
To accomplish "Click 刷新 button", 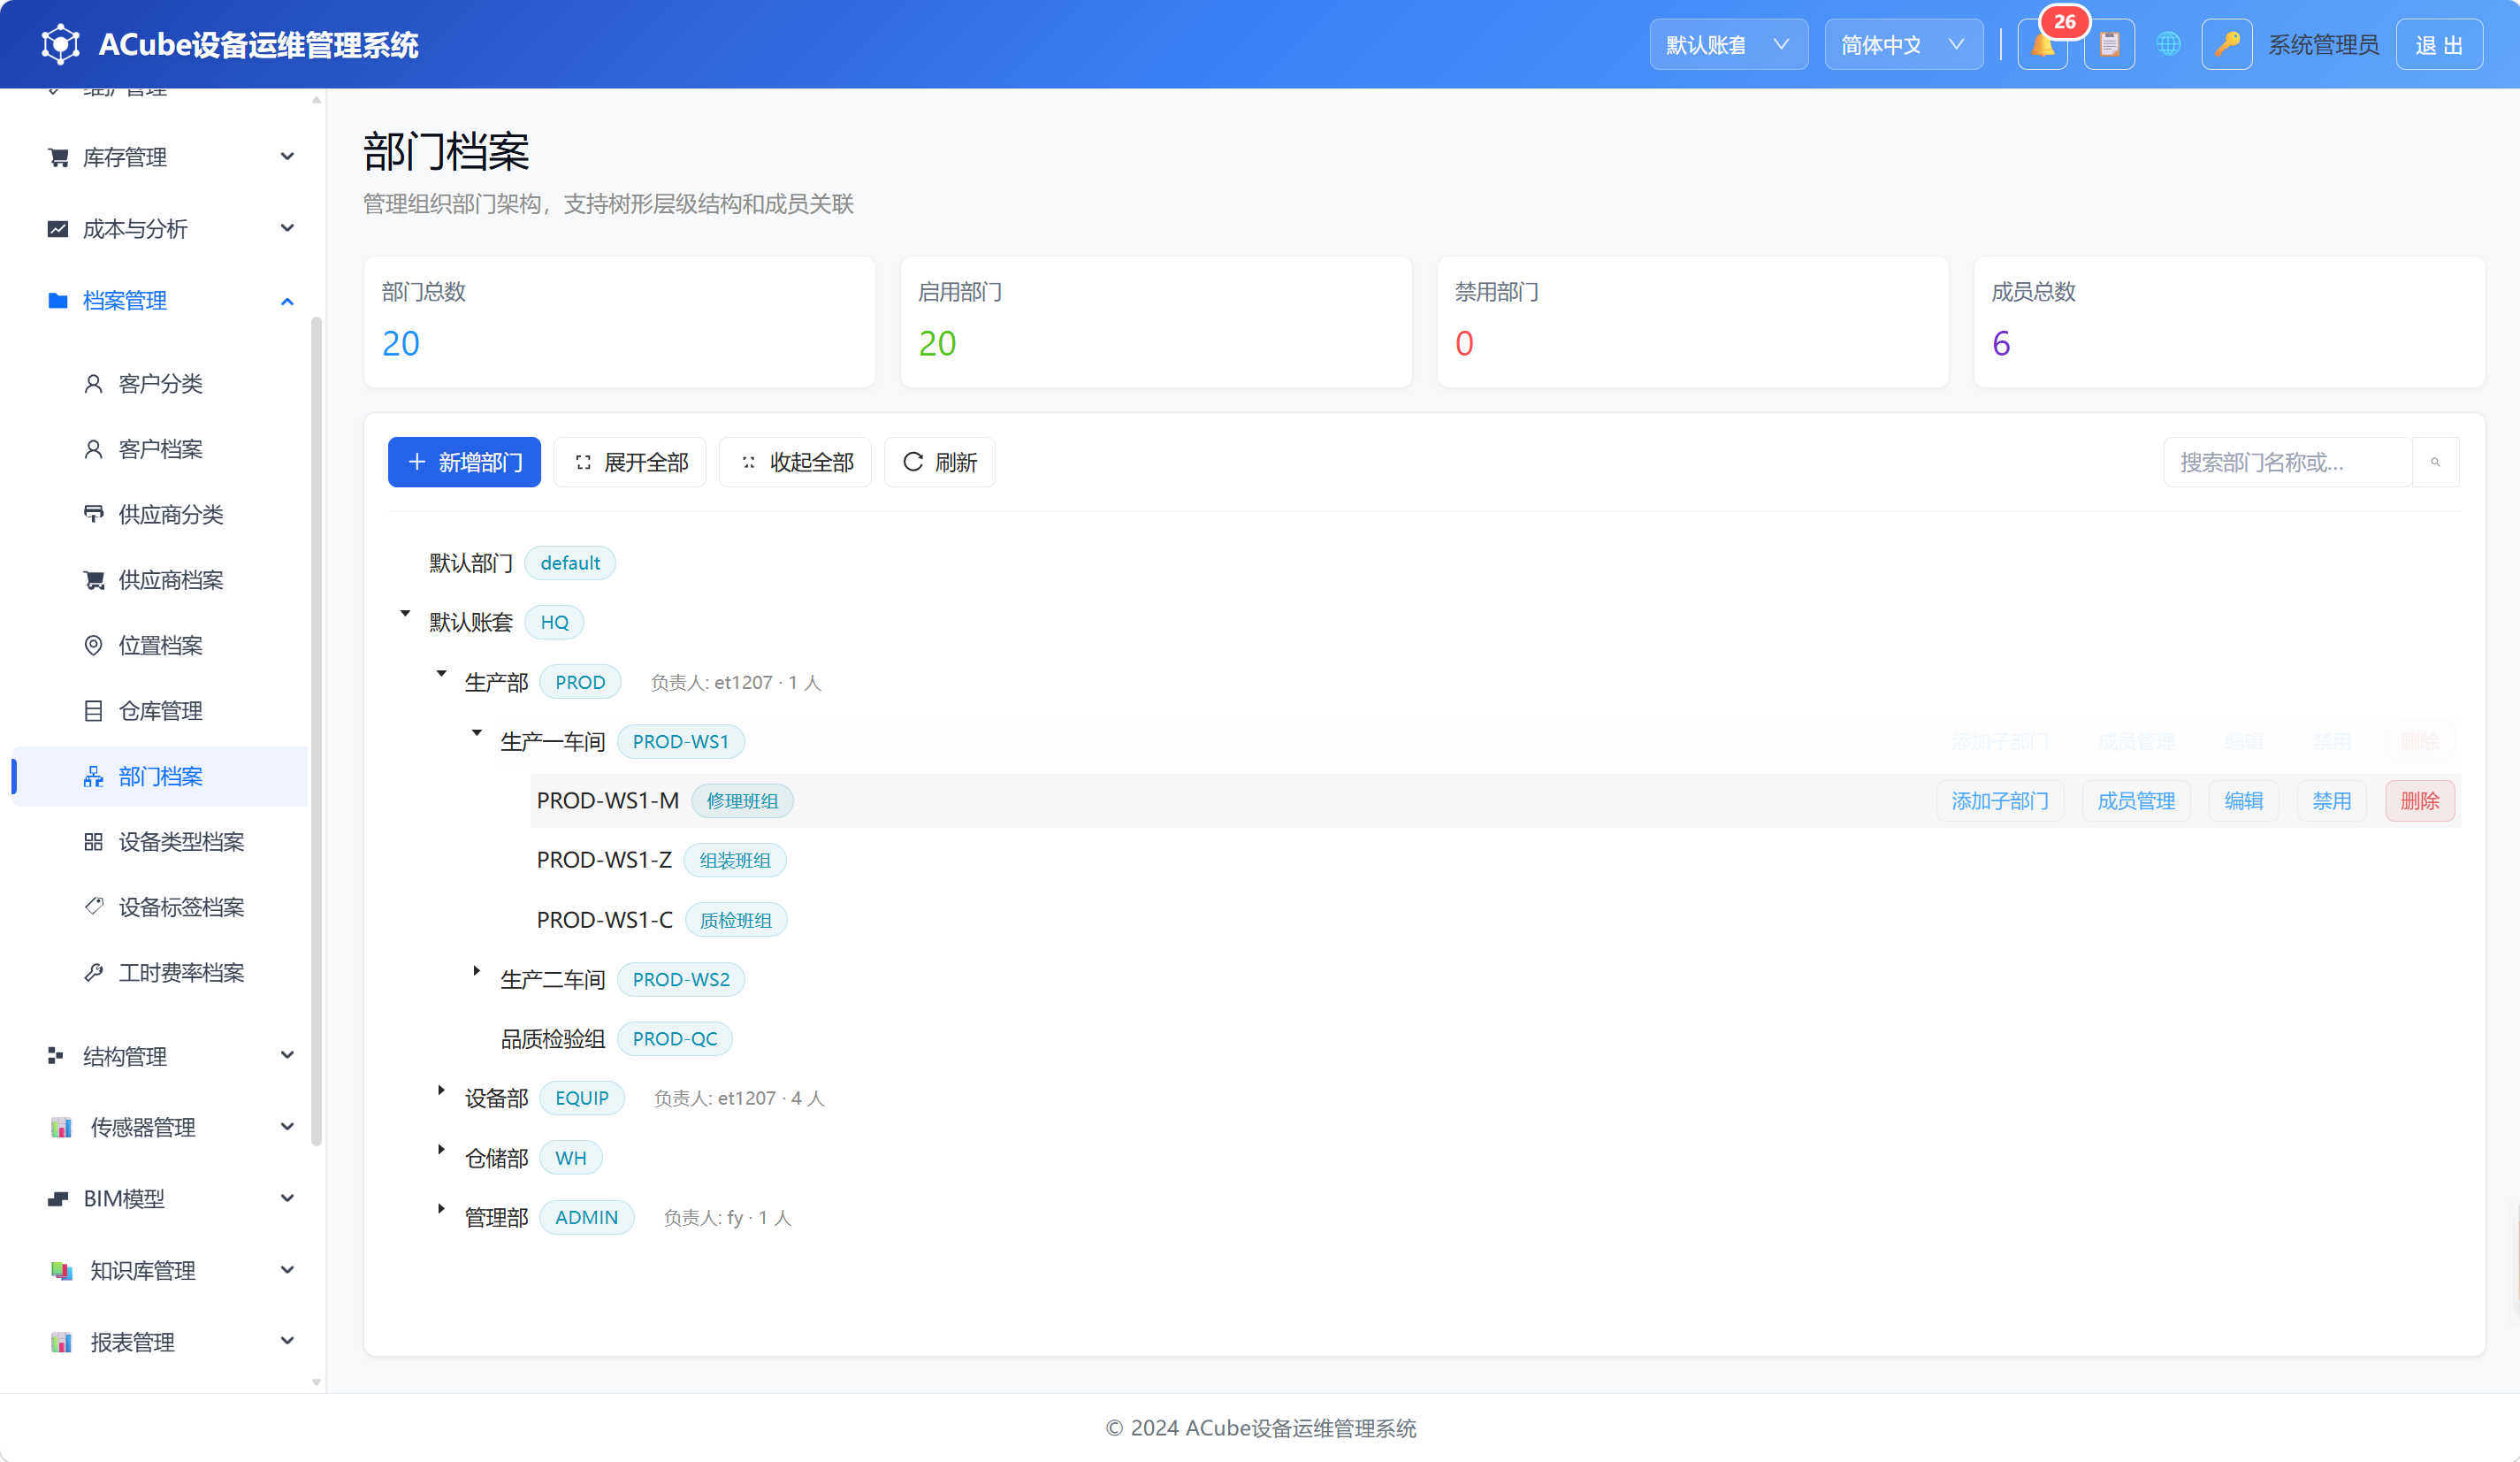I will [939, 462].
